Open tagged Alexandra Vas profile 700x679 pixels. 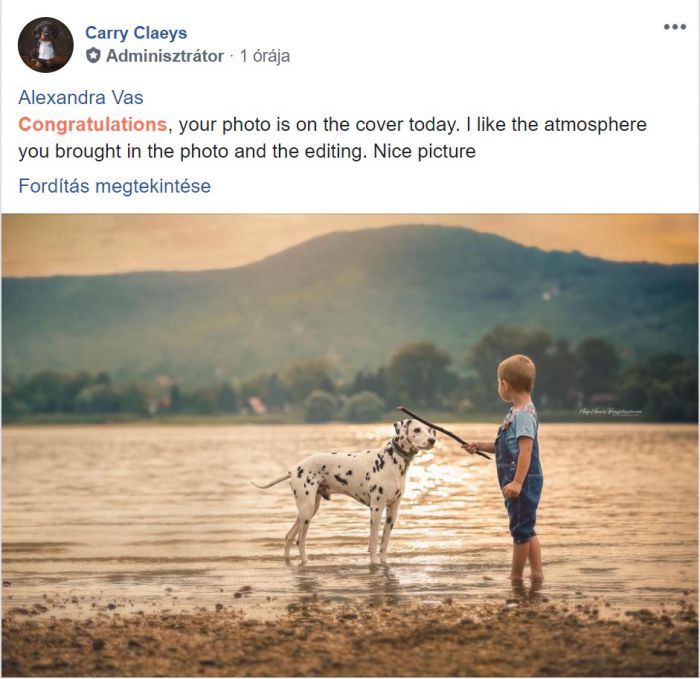[80, 97]
